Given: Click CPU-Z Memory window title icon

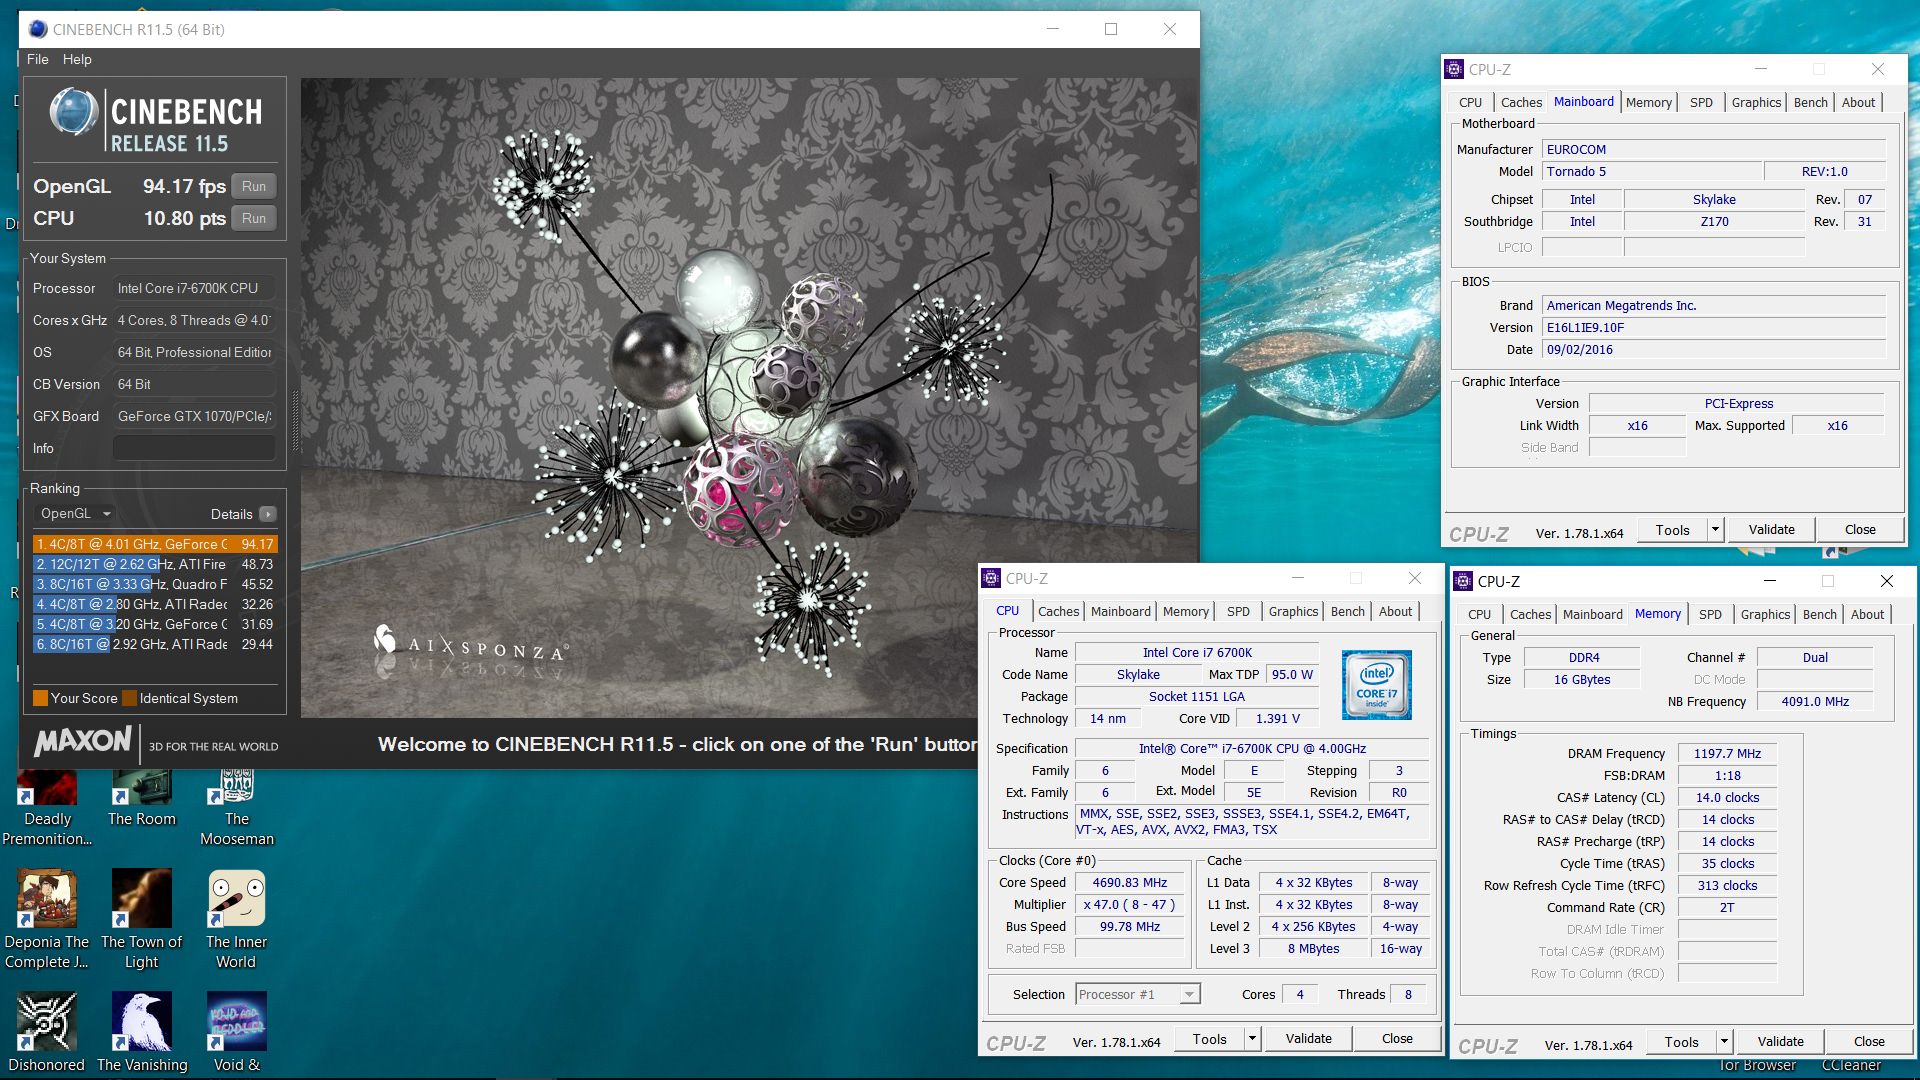Looking at the screenshot, I should click(1463, 581).
